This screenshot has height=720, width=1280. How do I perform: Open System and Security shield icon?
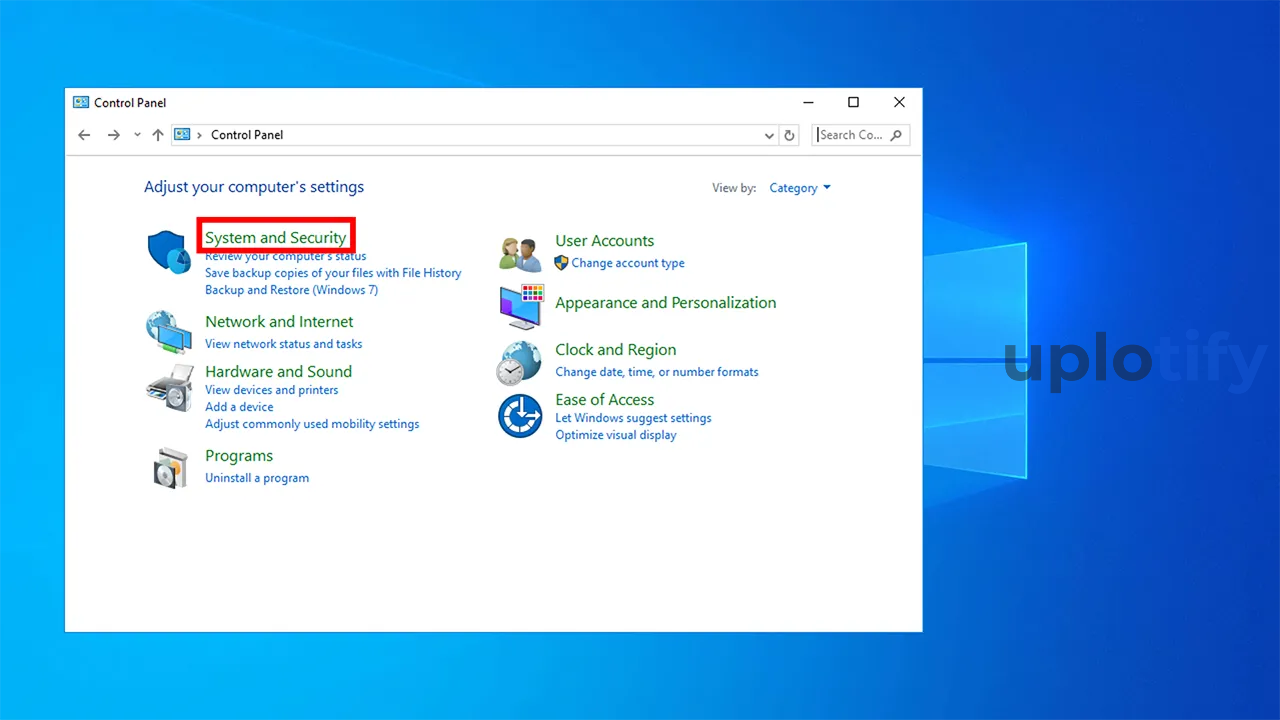pyautogui.click(x=169, y=251)
